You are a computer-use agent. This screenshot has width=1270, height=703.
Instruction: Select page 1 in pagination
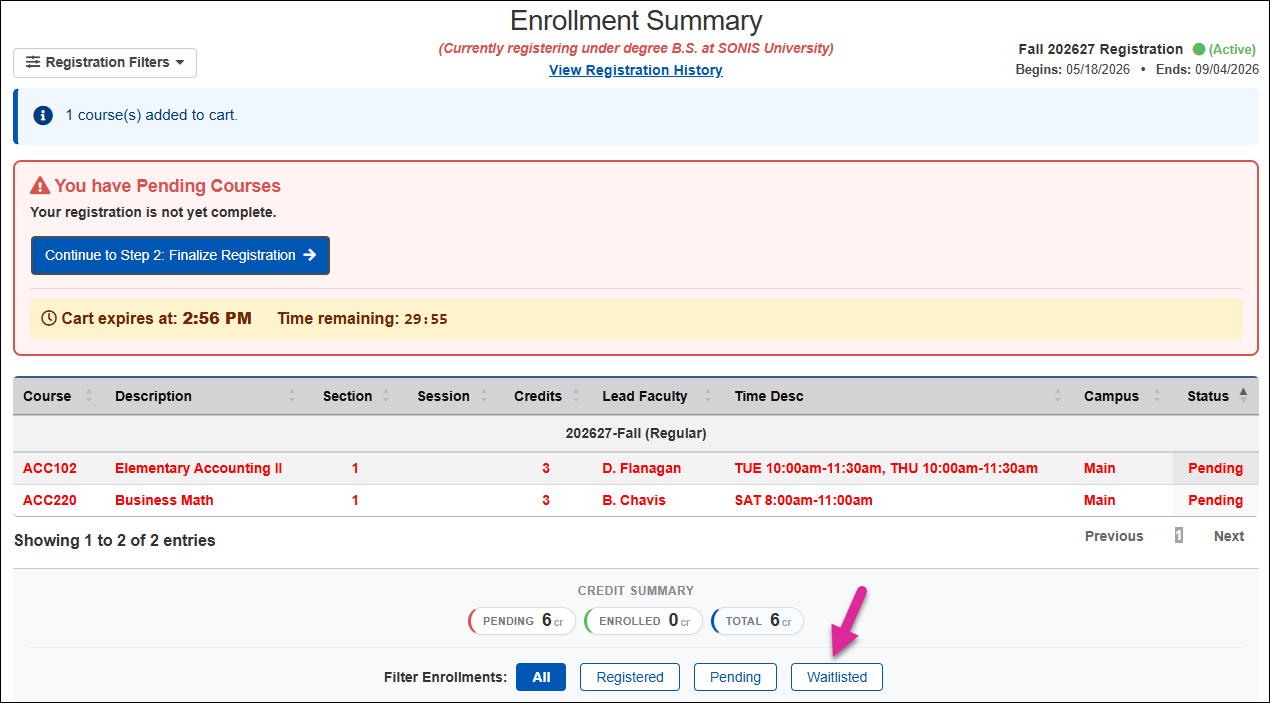point(1179,536)
